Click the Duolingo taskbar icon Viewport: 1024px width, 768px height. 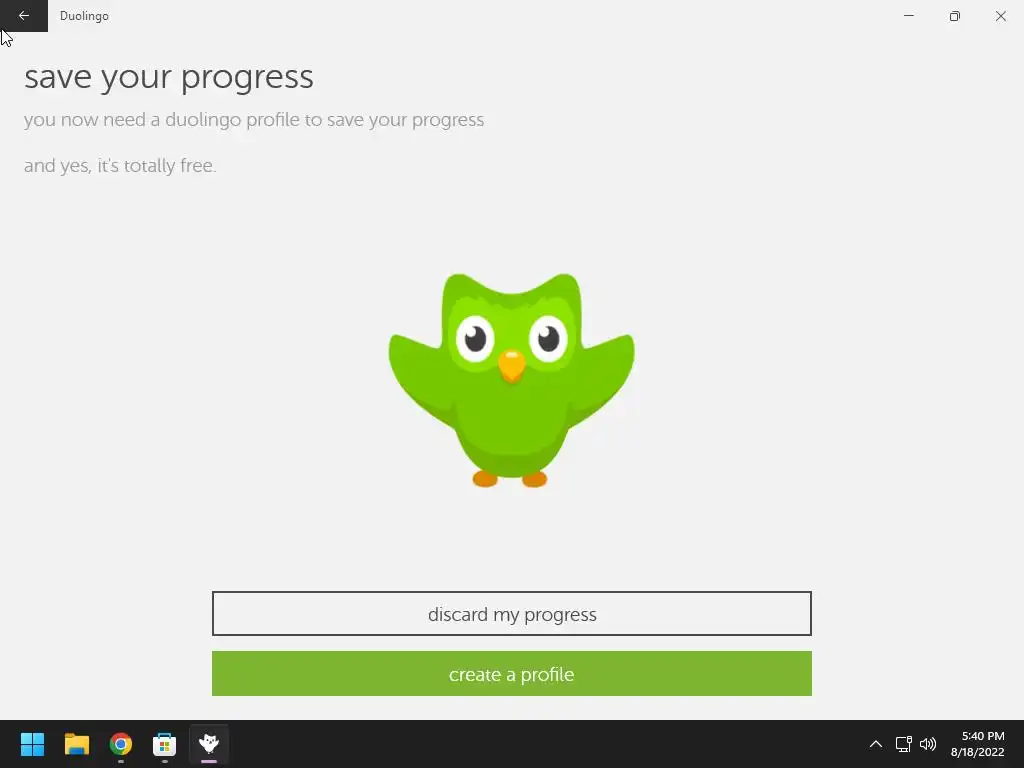209,744
